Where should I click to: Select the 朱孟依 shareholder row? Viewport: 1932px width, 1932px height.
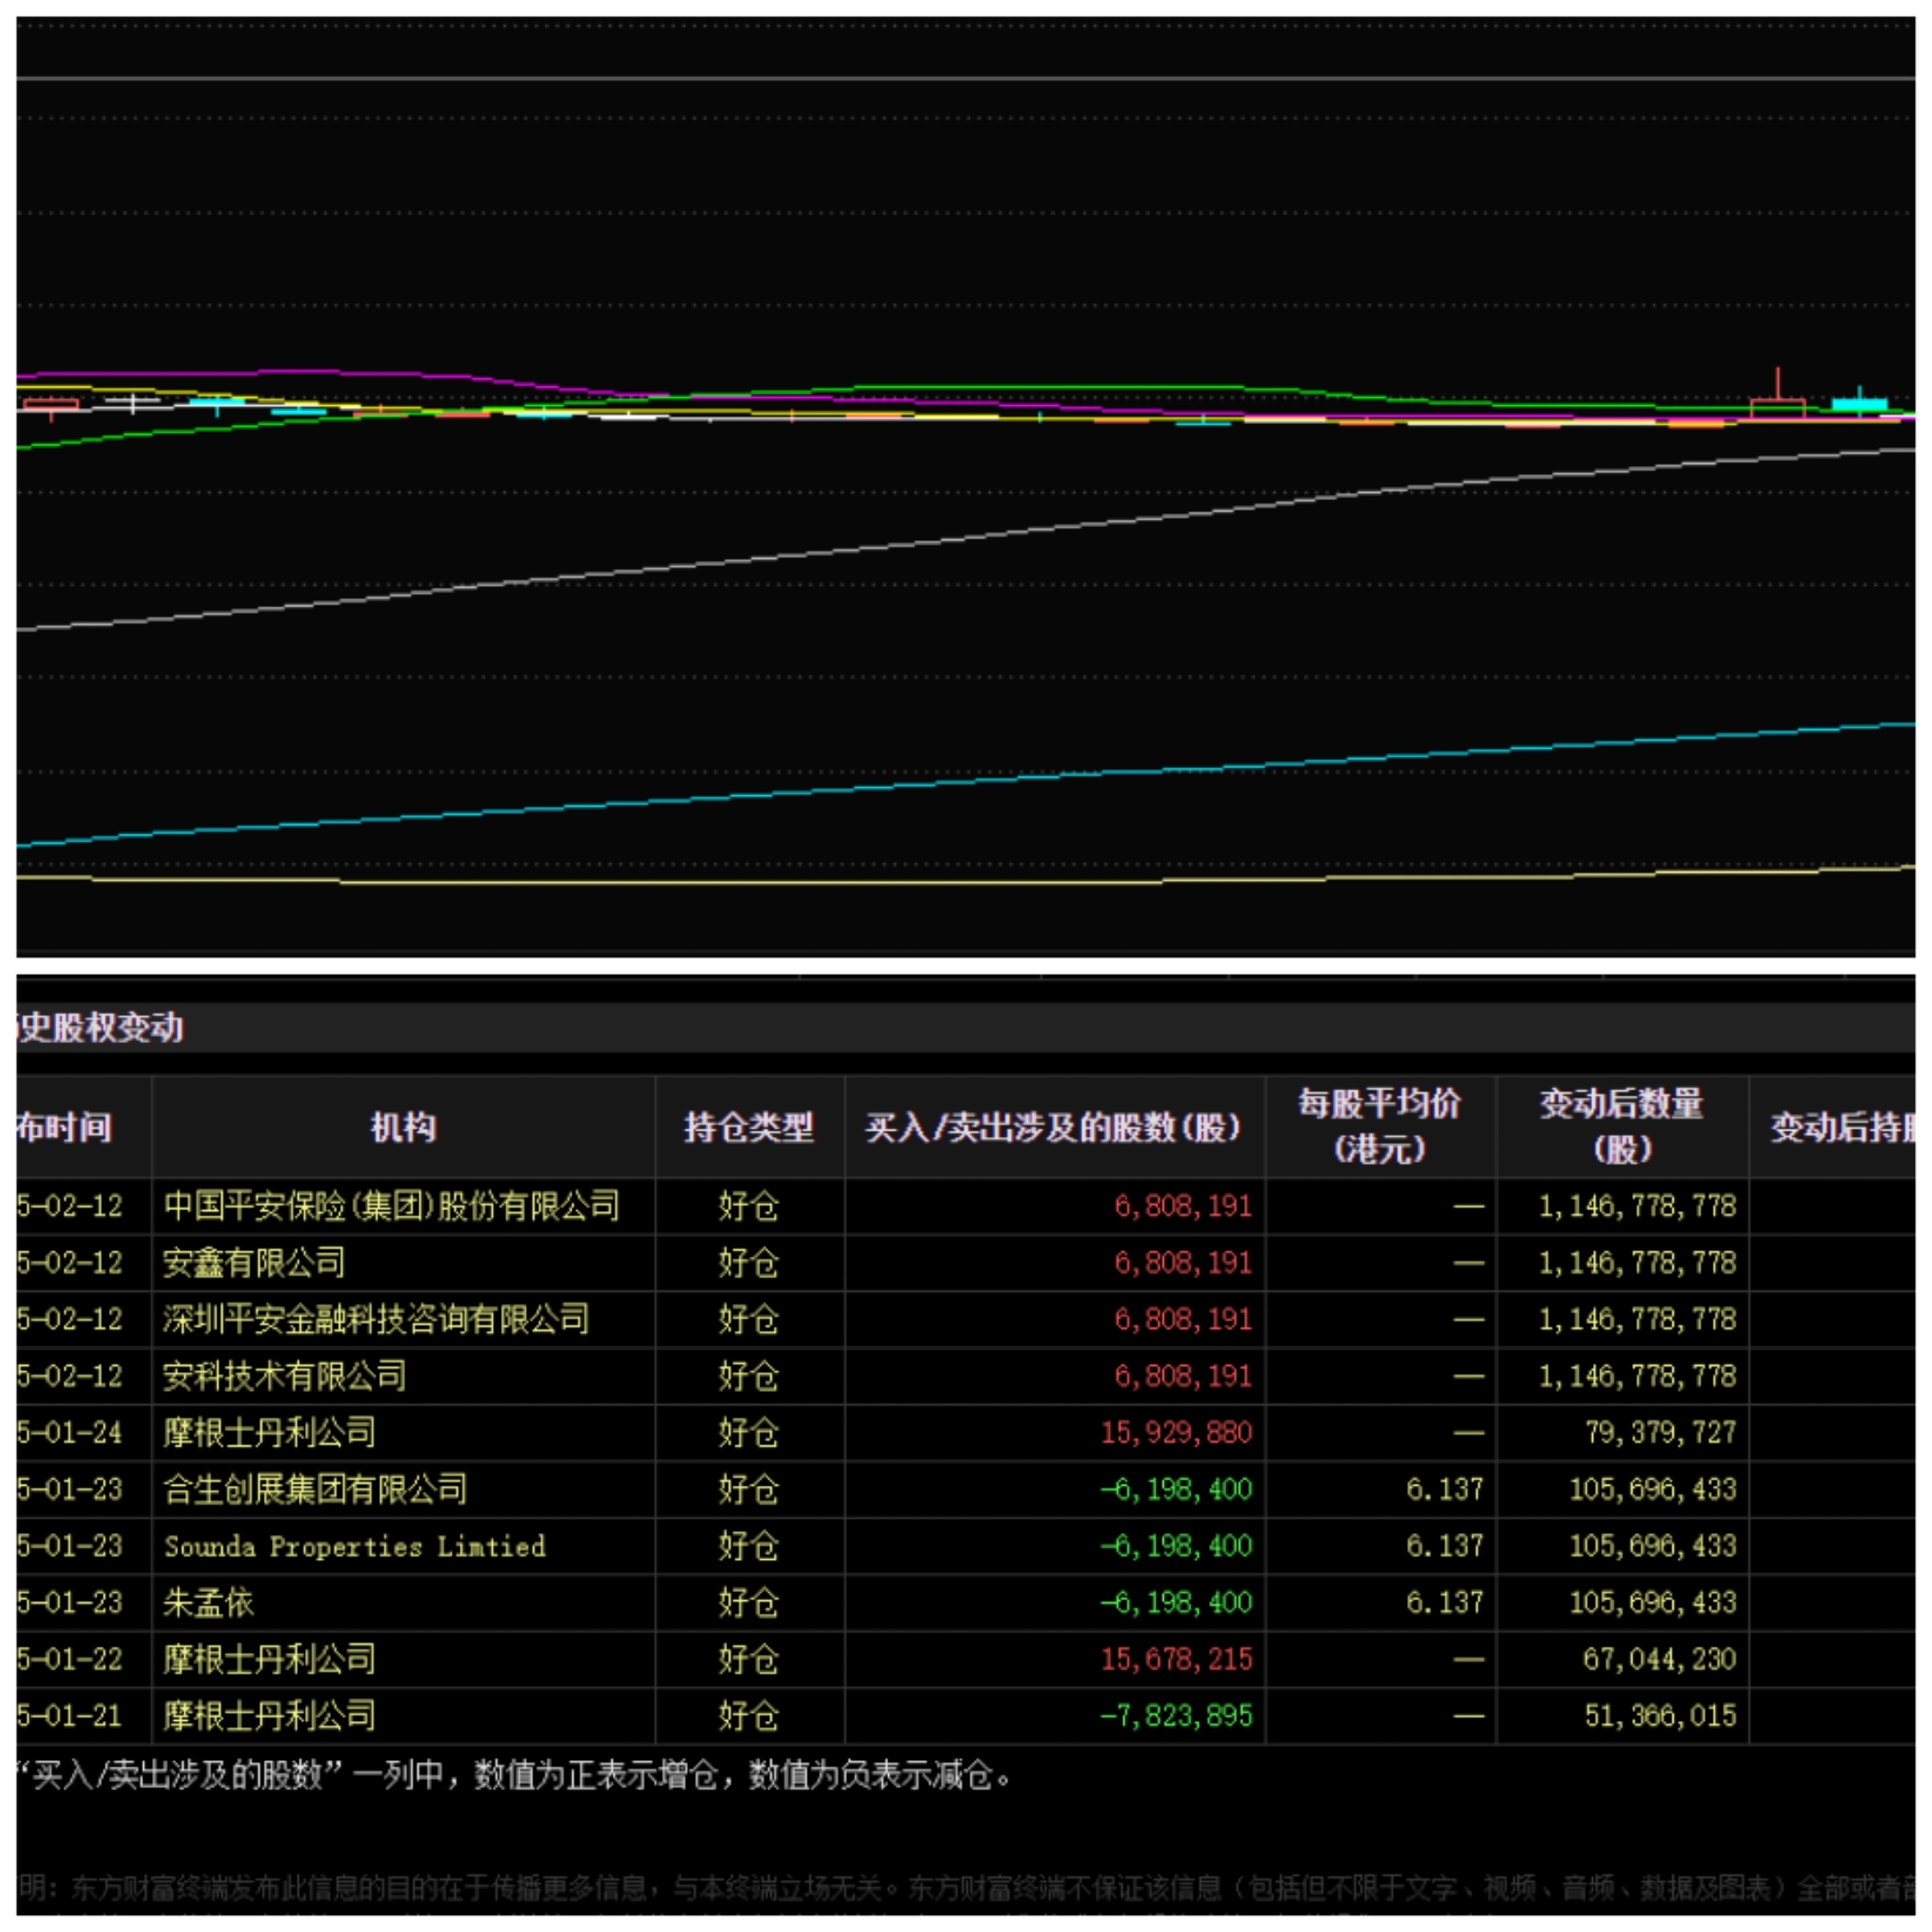pyautogui.click(x=209, y=1603)
